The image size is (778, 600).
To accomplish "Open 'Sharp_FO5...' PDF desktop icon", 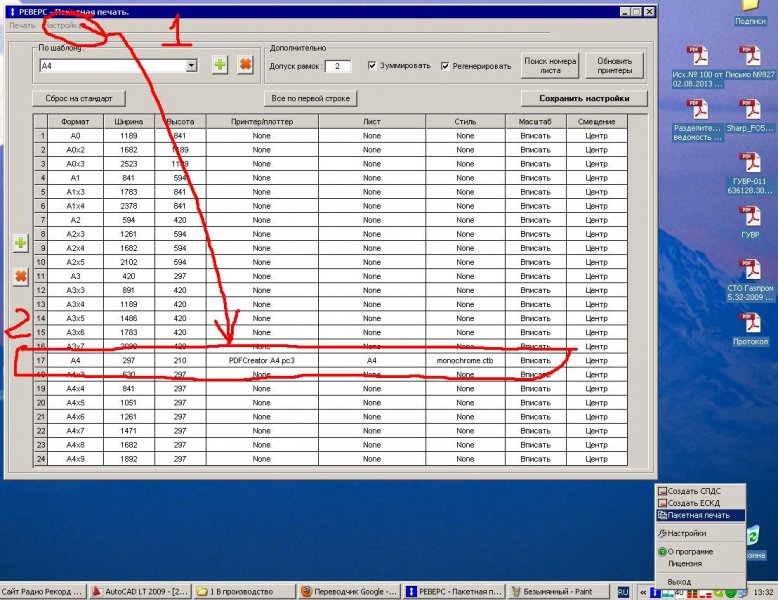I will [750, 116].
